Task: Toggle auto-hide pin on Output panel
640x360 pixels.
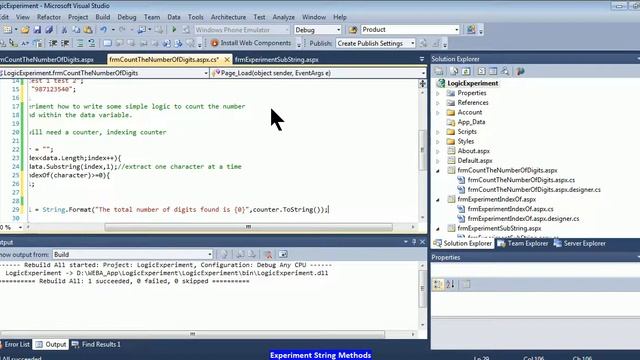Action: tap(414, 242)
